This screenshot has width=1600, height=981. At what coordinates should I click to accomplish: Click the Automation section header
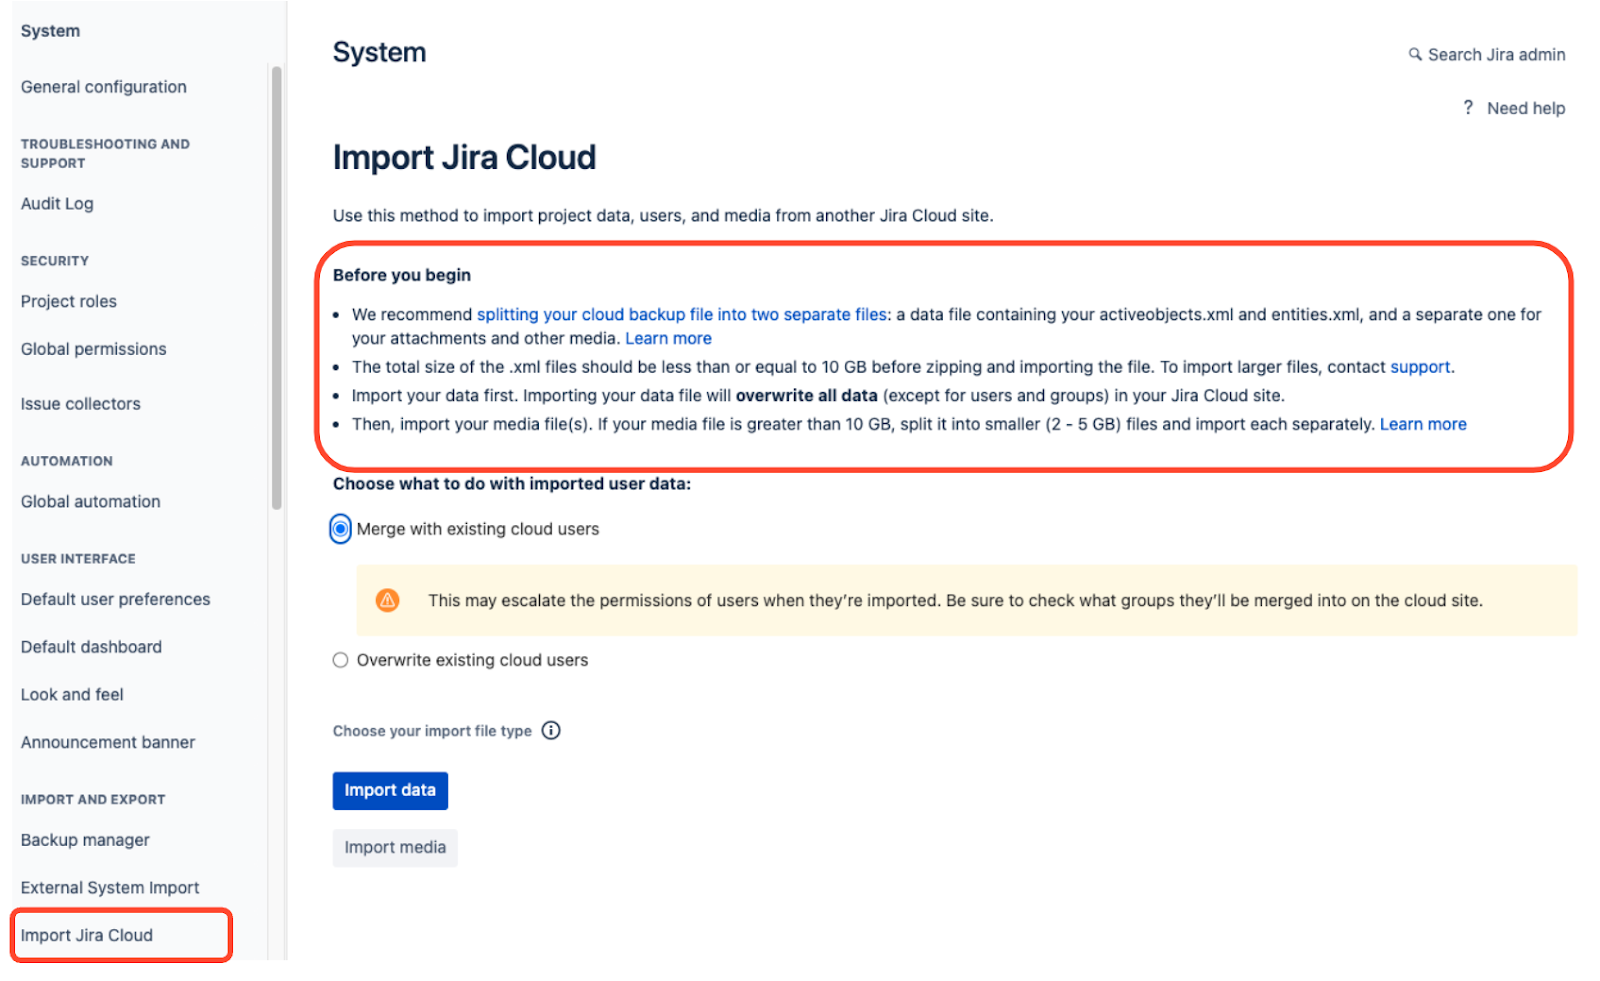pos(67,461)
